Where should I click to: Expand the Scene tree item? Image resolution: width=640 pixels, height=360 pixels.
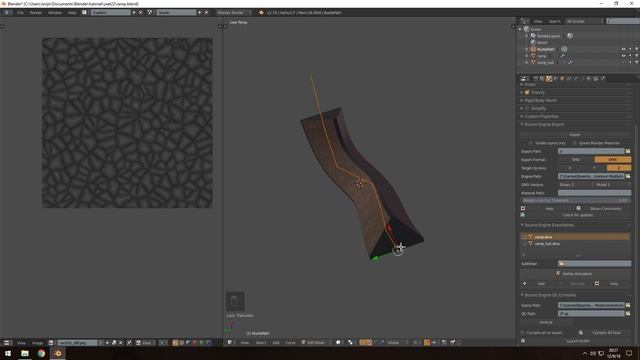click(520, 29)
